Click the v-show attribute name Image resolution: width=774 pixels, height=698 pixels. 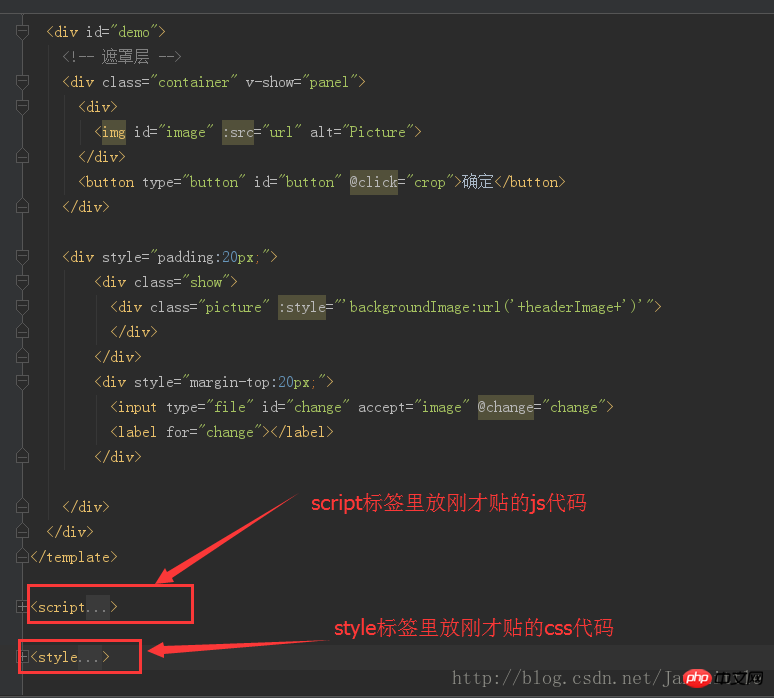pyautogui.click(x=270, y=82)
